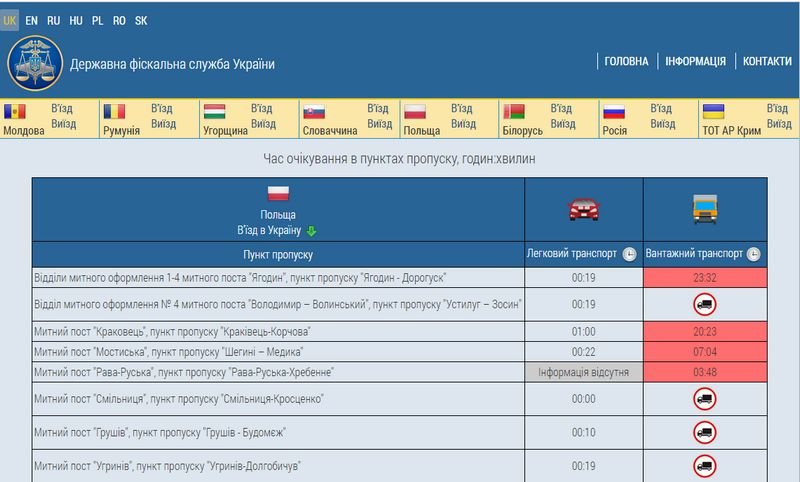Switch language to PL
800x482 pixels.
tap(98, 20)
